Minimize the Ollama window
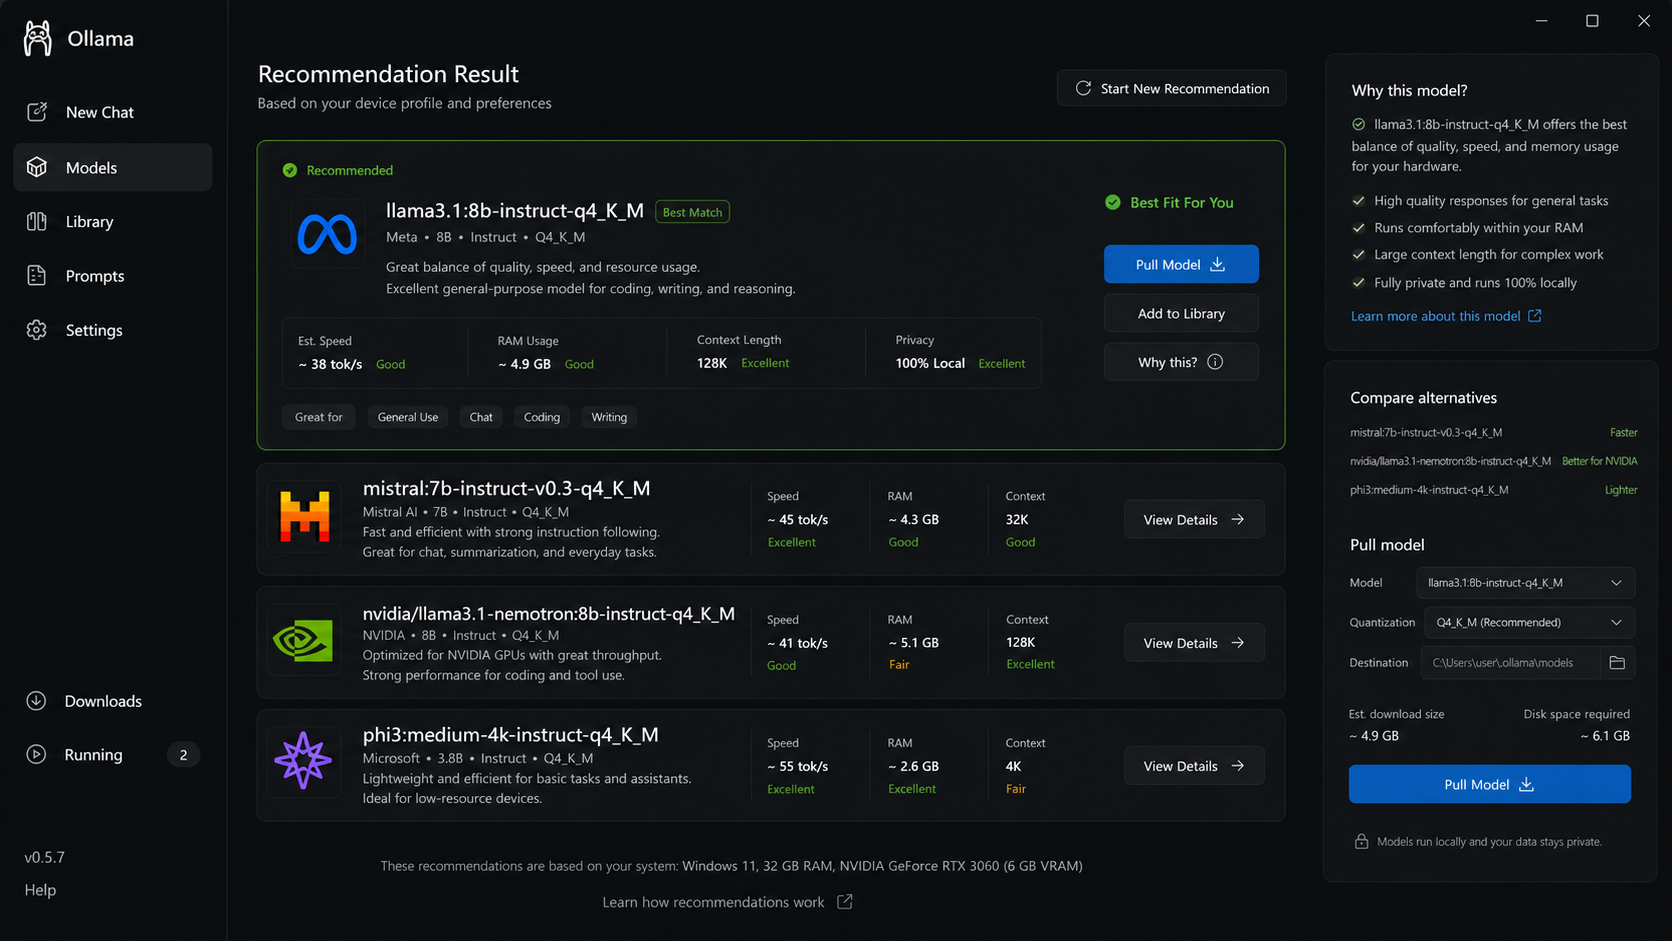 1542,21
